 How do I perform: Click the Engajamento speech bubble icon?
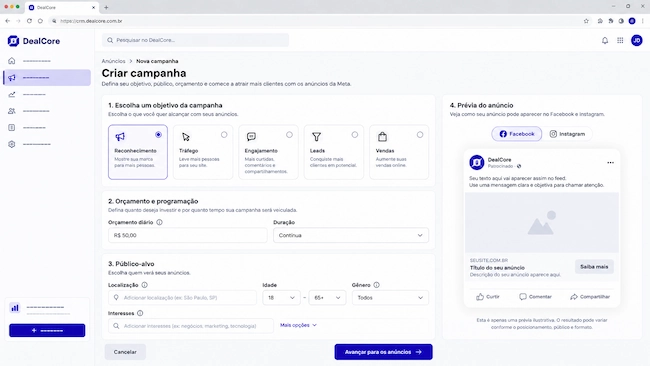(x=251, y=136)
